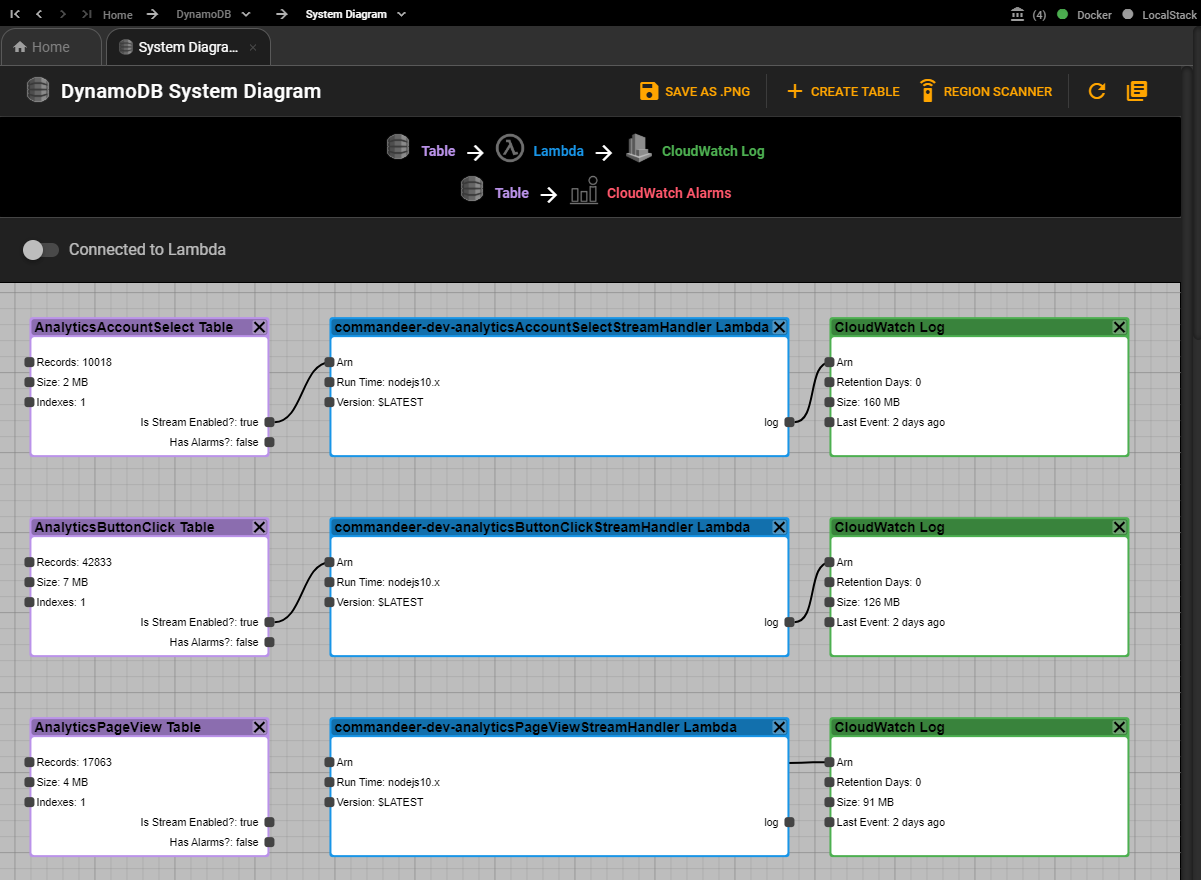Click Run Time: nodejs10.x on analyticsButtonClickStreamHandler
This screenshot has width=1201, height=880.
click(388, 582)
